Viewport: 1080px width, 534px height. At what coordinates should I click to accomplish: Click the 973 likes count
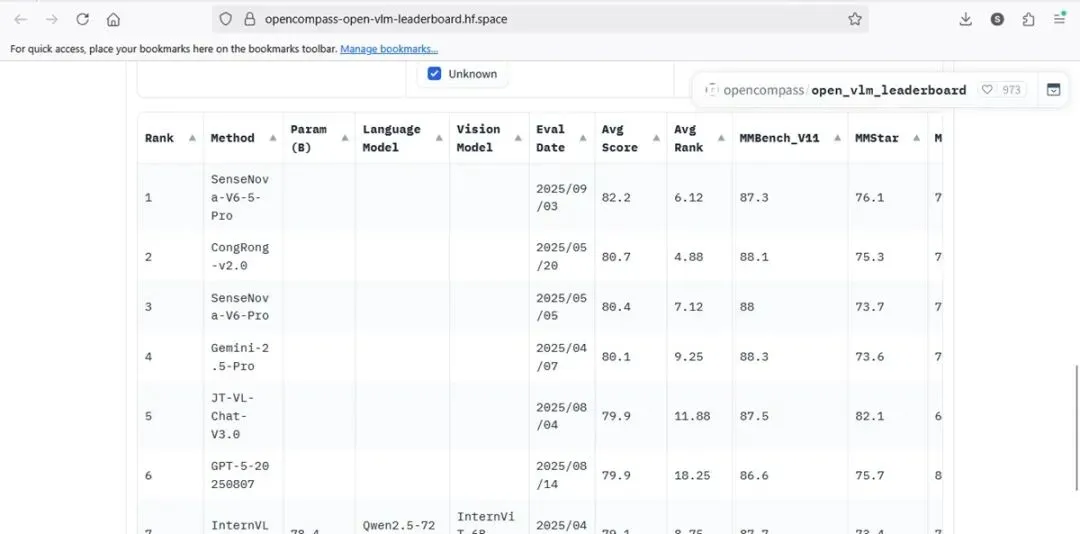[1011, 90]
